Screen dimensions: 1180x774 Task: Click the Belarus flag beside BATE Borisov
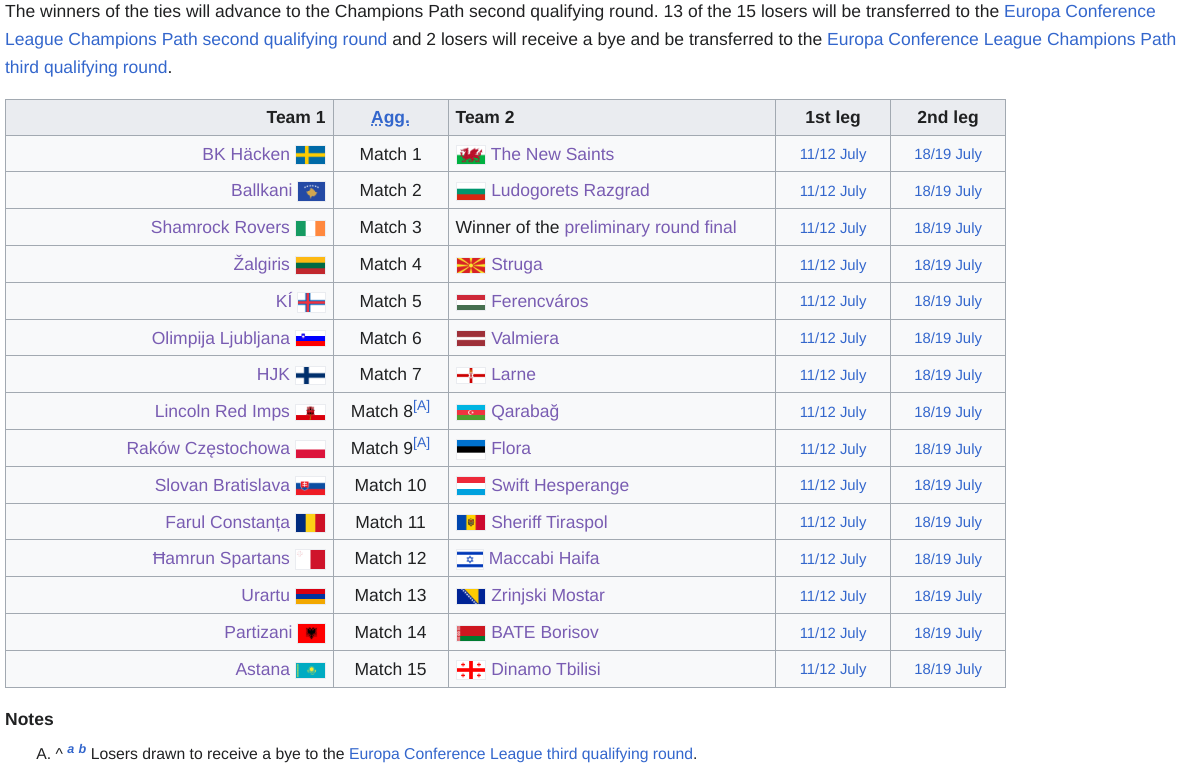471,633
